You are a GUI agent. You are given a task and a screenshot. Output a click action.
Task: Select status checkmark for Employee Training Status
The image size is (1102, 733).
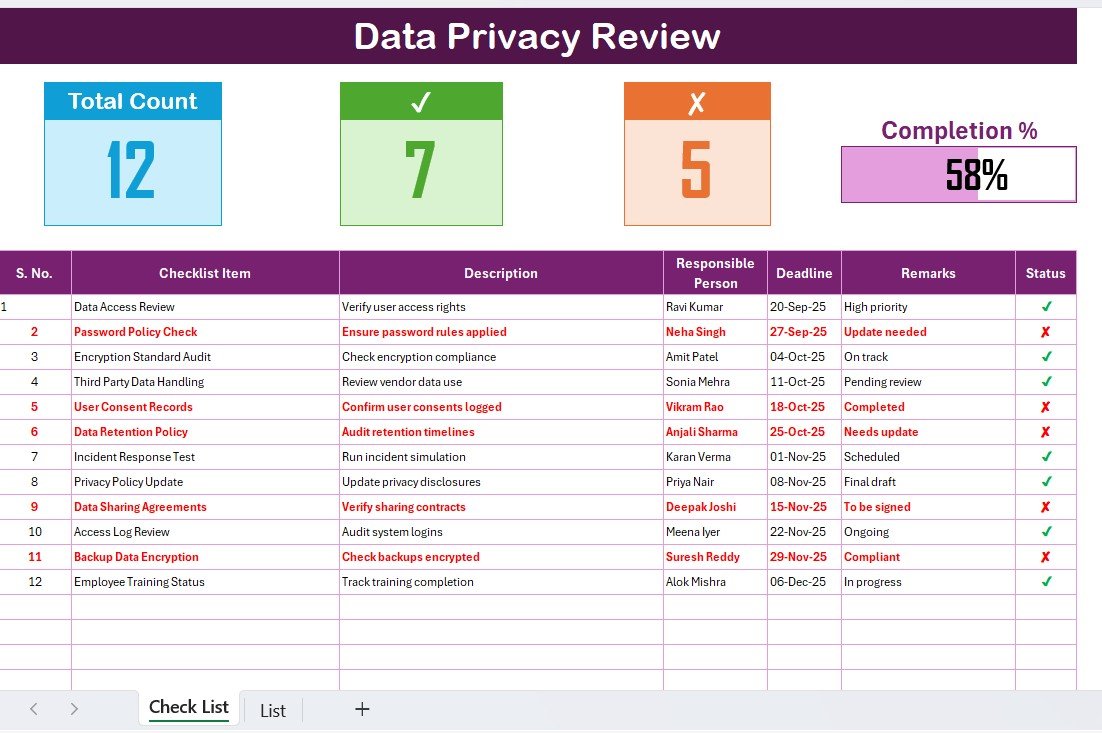click(x=1046, y=582)
